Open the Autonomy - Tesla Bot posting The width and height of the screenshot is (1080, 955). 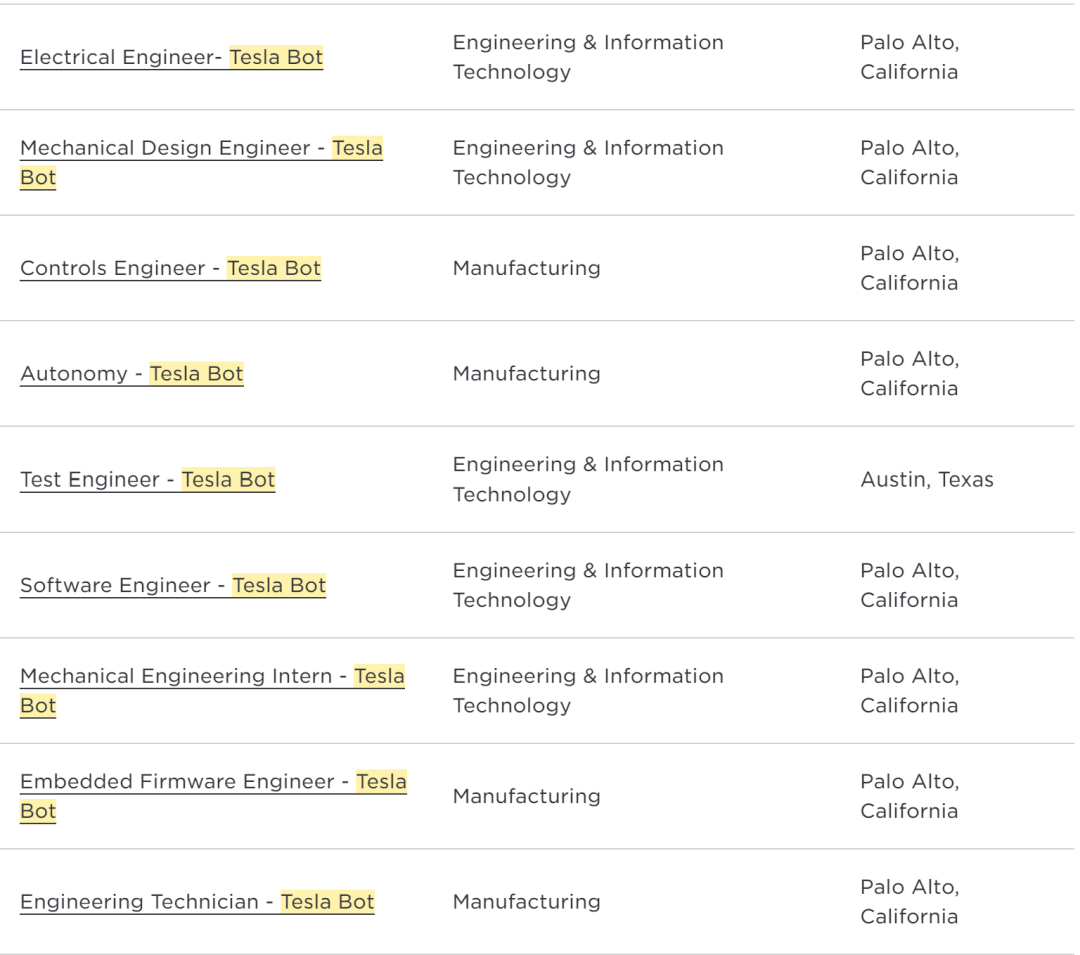pos(132,374)
